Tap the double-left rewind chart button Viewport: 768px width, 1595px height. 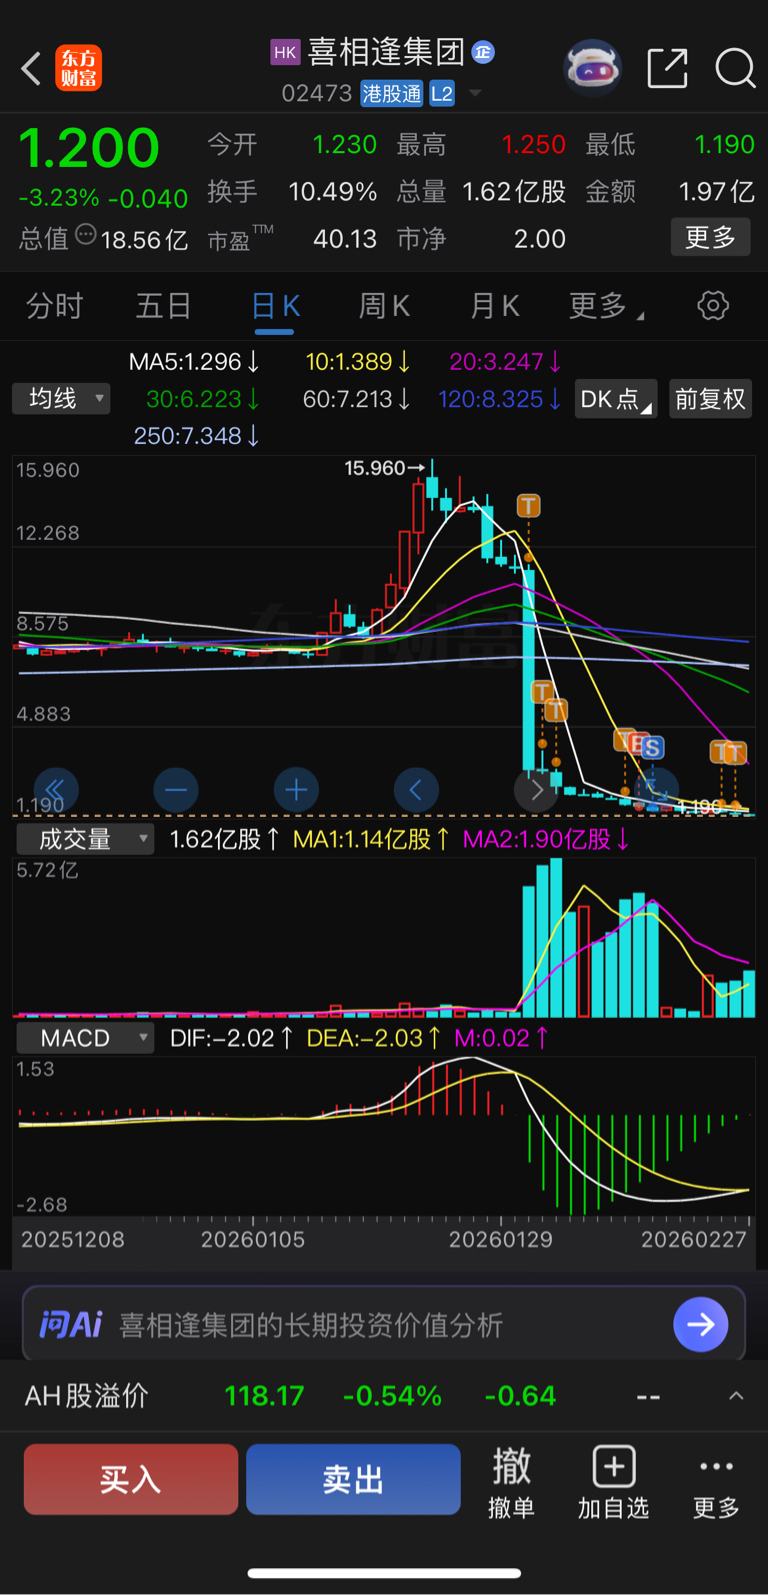point(55,791)
